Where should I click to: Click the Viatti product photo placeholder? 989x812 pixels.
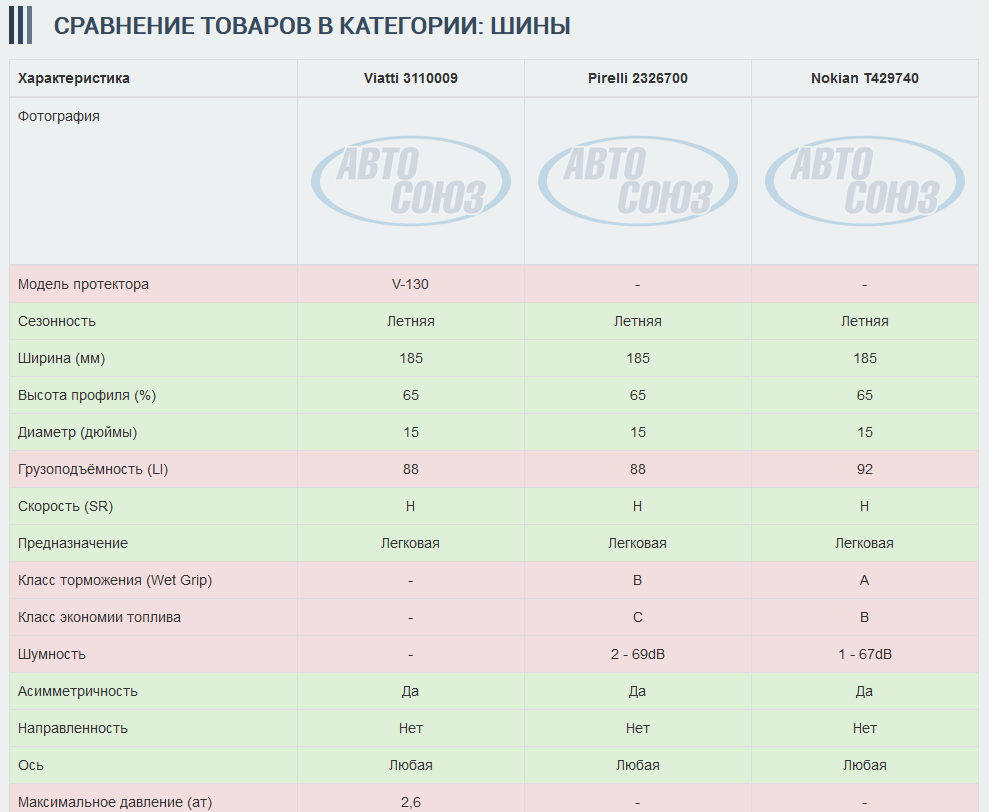coord(410,181)
